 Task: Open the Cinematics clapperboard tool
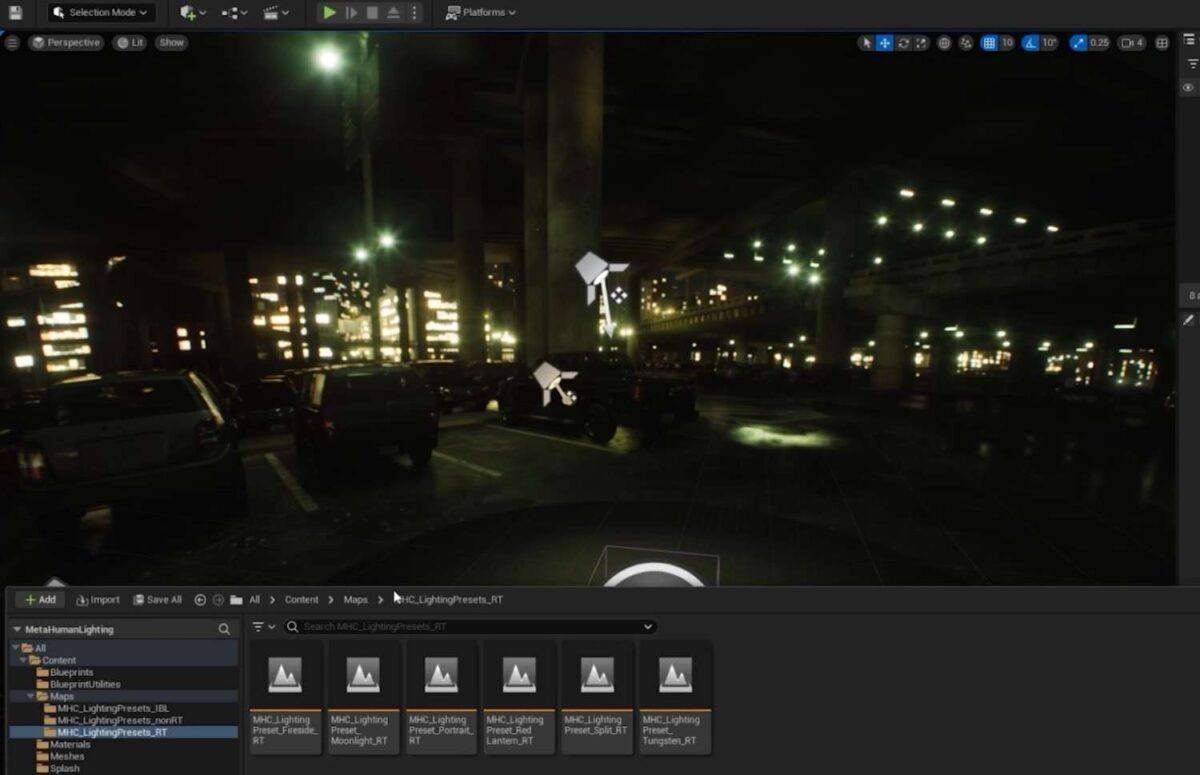pyautogui.click(x=270, y=12)
